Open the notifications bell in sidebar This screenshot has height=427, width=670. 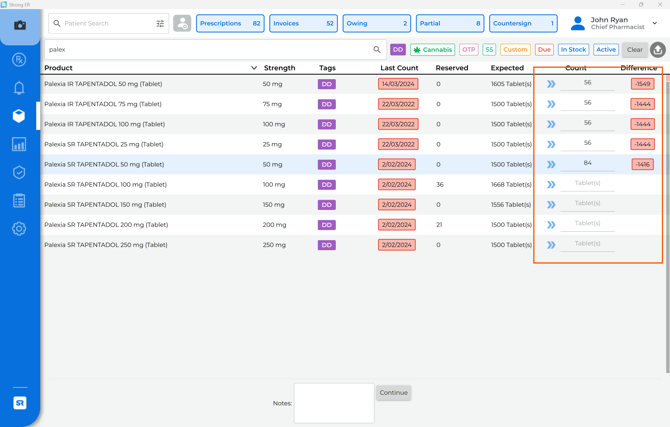click(x=19, y=88)
